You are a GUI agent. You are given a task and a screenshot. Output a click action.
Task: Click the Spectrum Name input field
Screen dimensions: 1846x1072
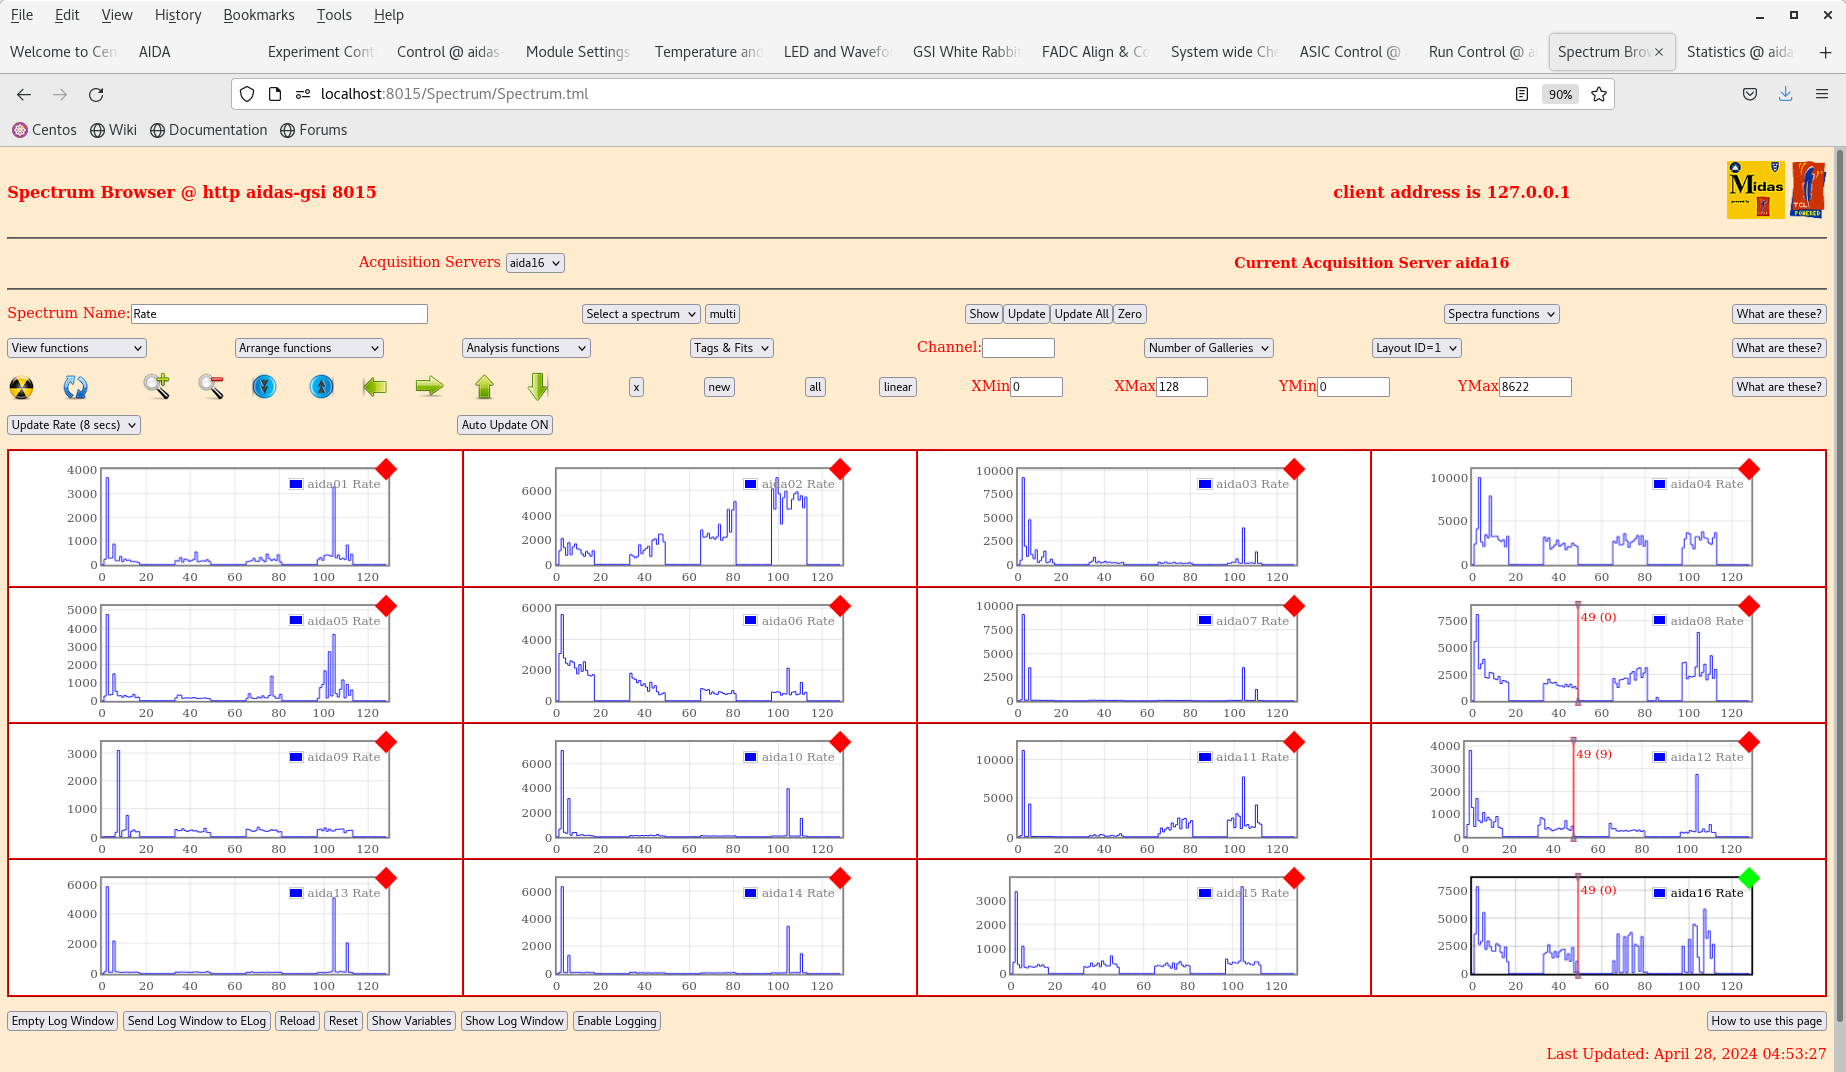click(x=279, y=314)
